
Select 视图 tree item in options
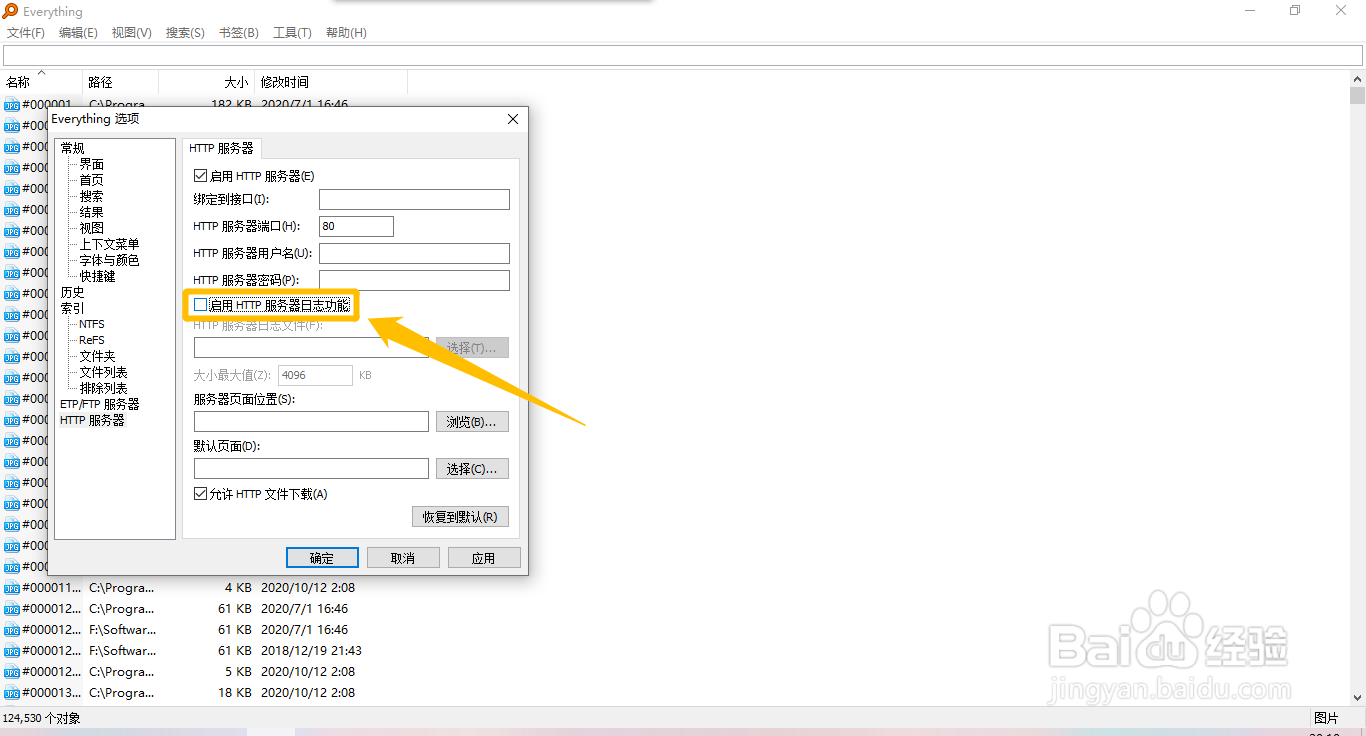pyautogui.click(x=91, y=228)
